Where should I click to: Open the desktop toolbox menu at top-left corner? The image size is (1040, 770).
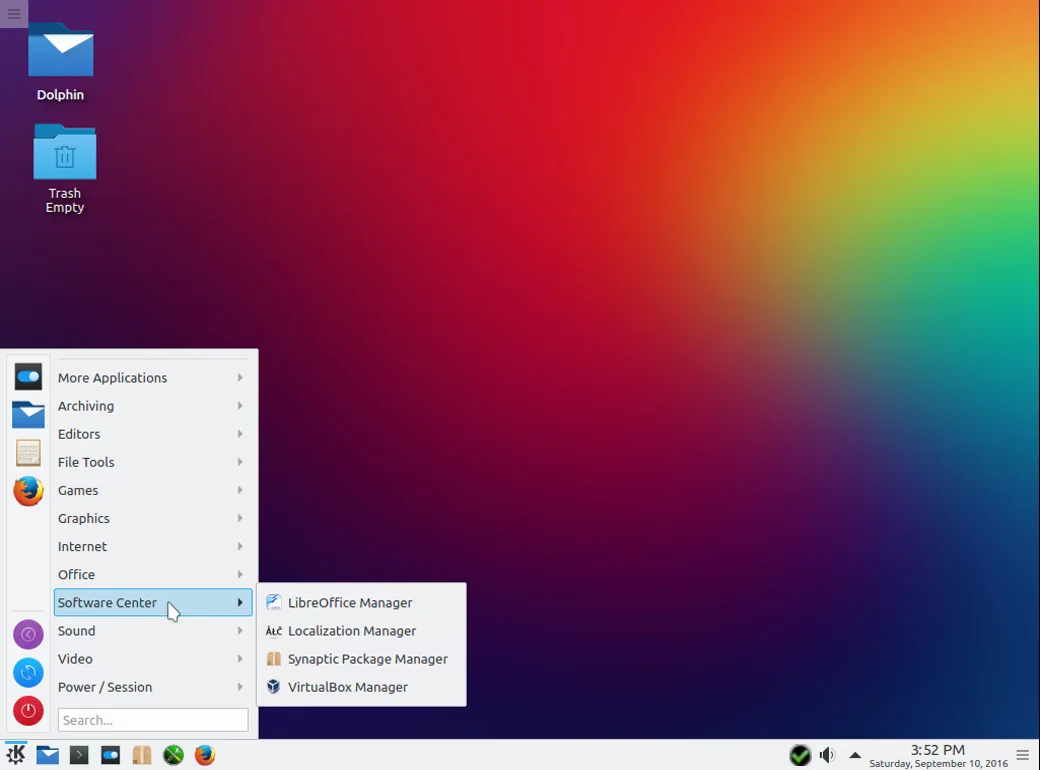tap(14, 14)
